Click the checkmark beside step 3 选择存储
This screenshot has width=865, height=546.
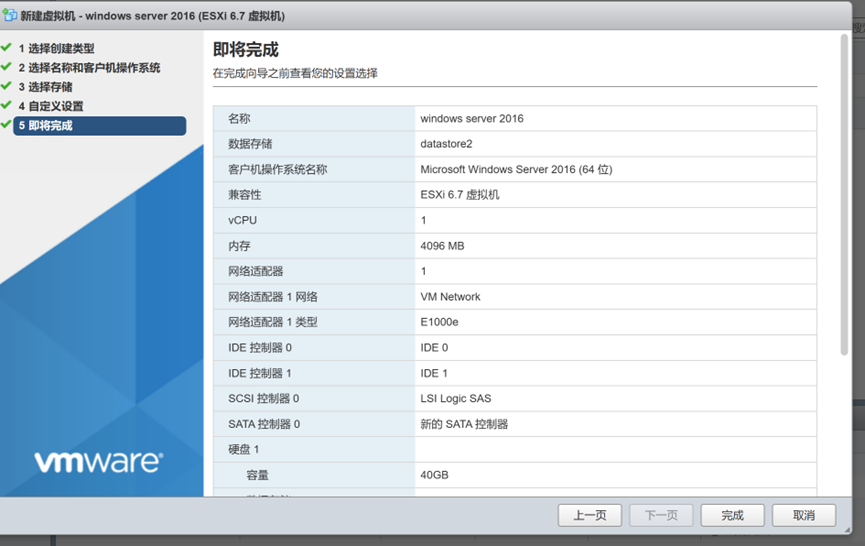(7, 87)
